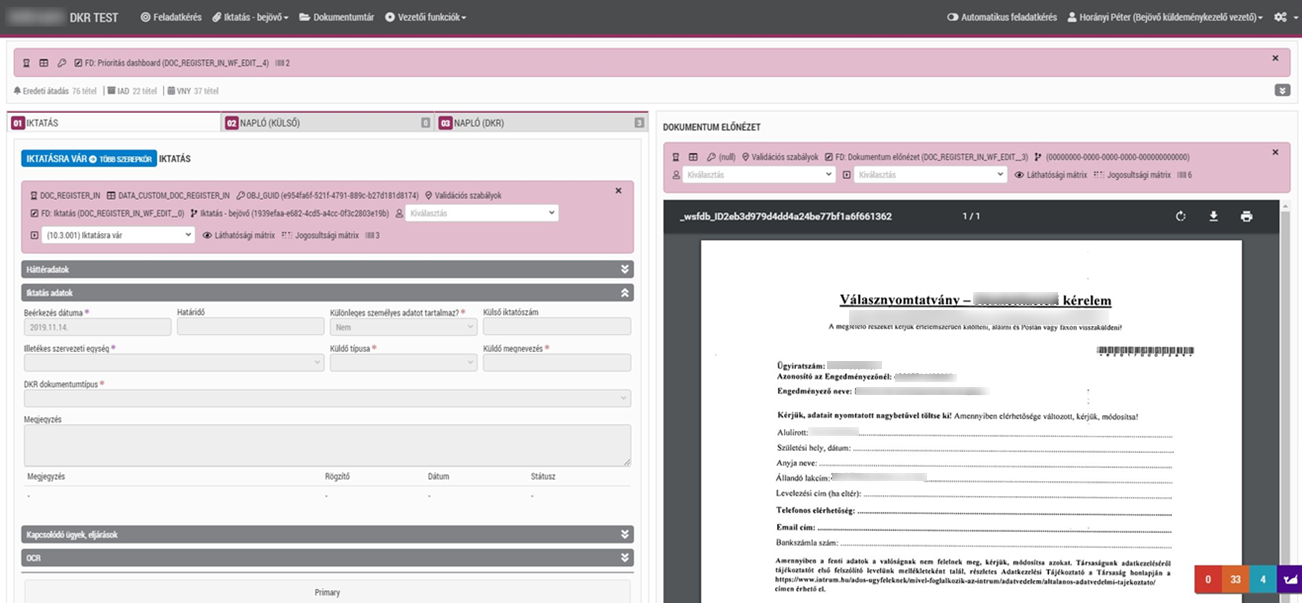The height and width of the screenshot is (603, 1302).
Task: Expand the OCR section
Action: click(327, 557)
